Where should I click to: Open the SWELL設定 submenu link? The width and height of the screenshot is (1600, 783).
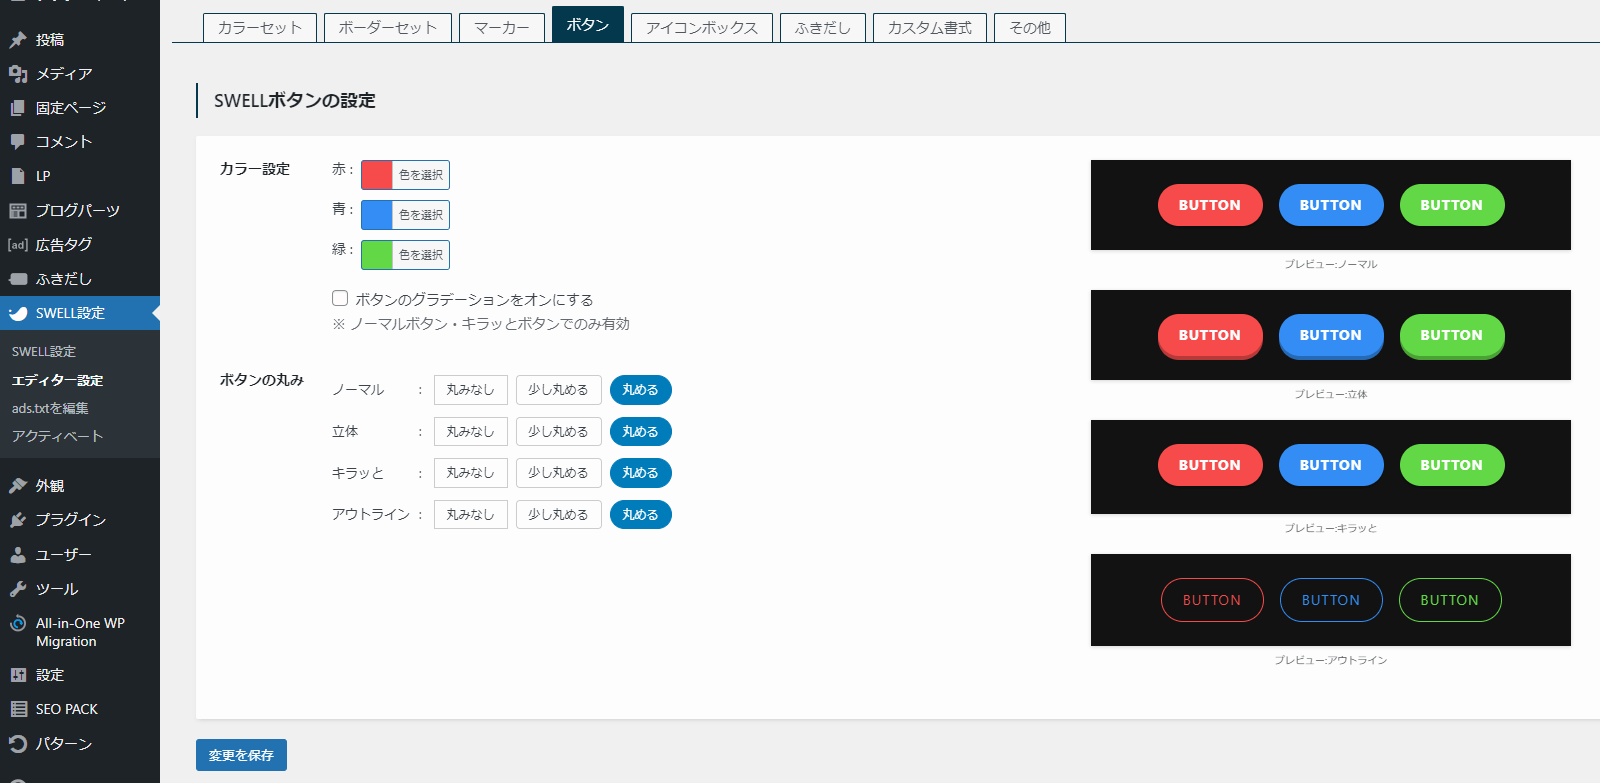[44, 352]
